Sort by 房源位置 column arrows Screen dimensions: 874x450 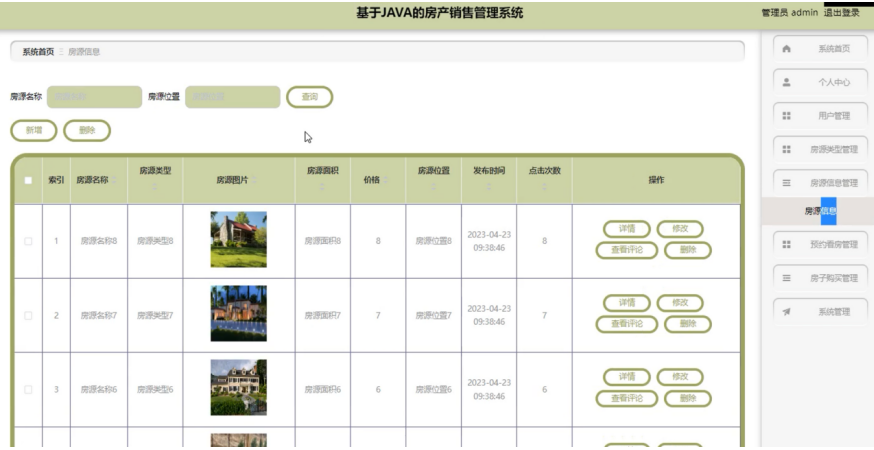[x=434, y=187]
